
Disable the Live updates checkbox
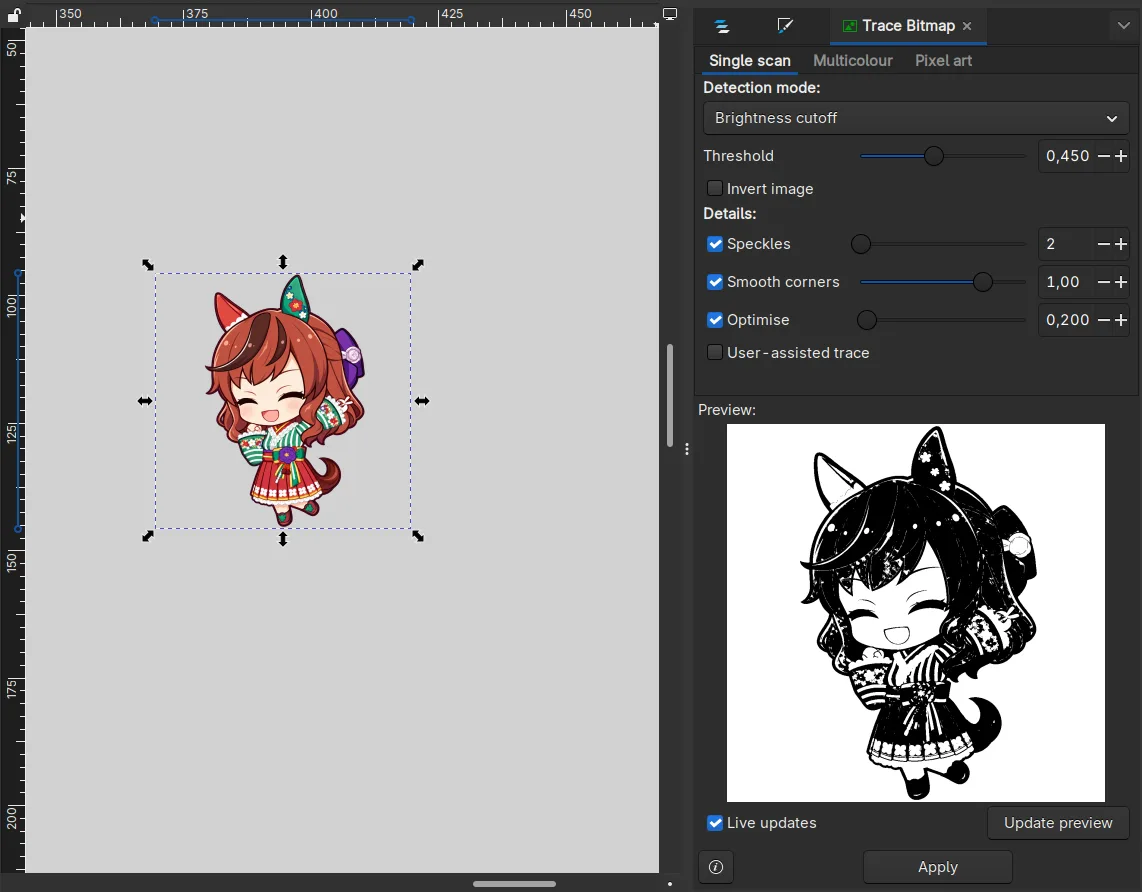point(715,823)
